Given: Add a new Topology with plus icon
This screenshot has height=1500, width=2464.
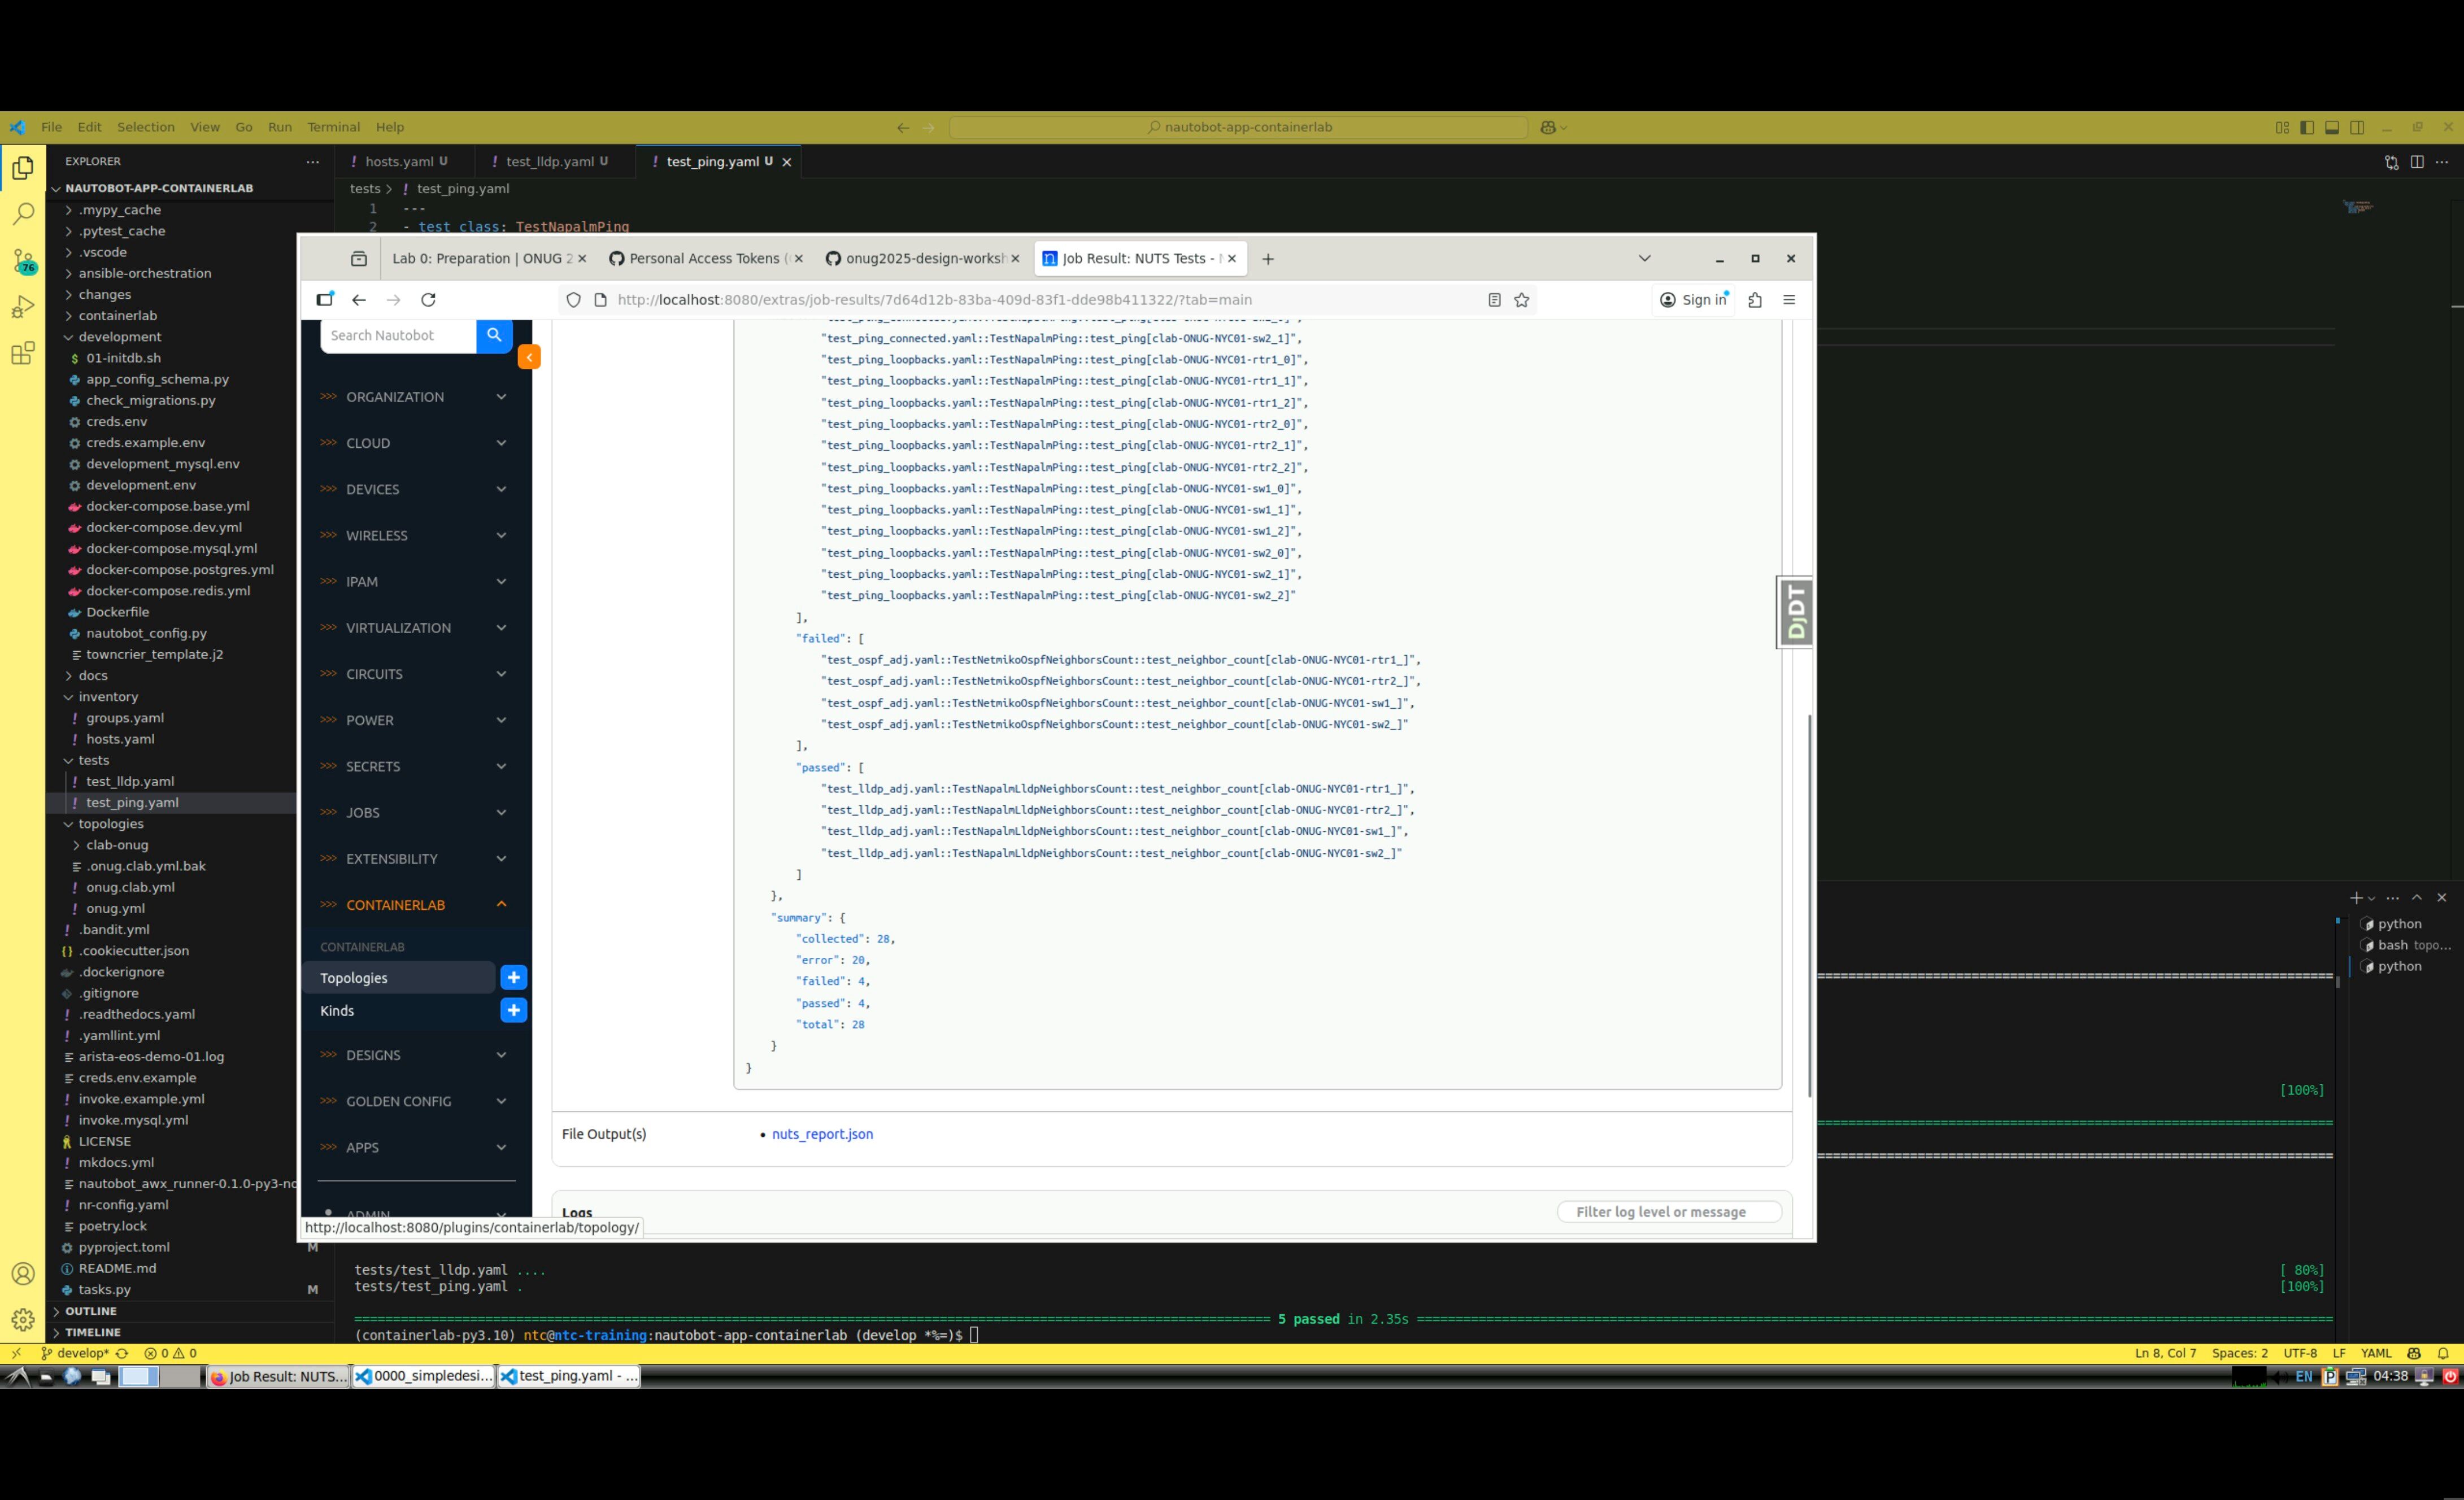Looking at the screenshot, I should point(513,978).
